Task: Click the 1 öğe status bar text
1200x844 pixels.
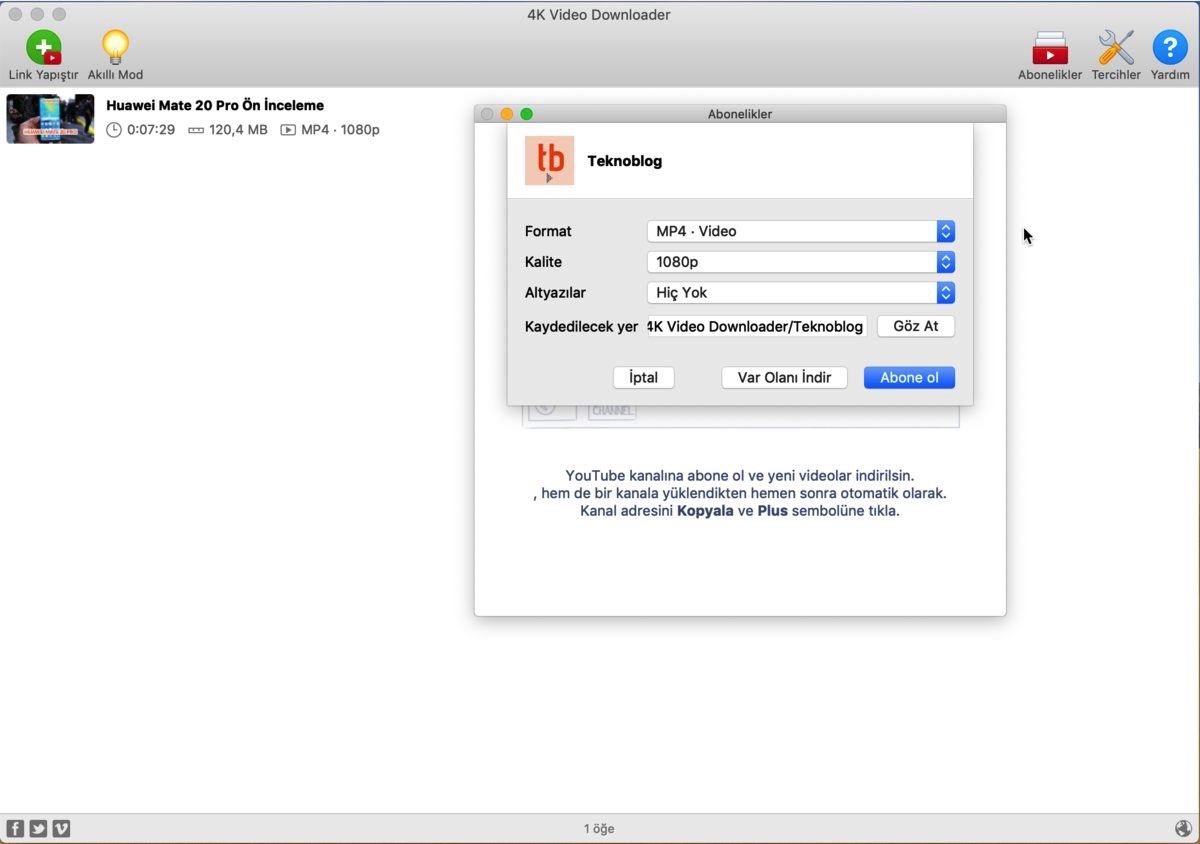Action: pyautogui.click(x=599, y=829)
